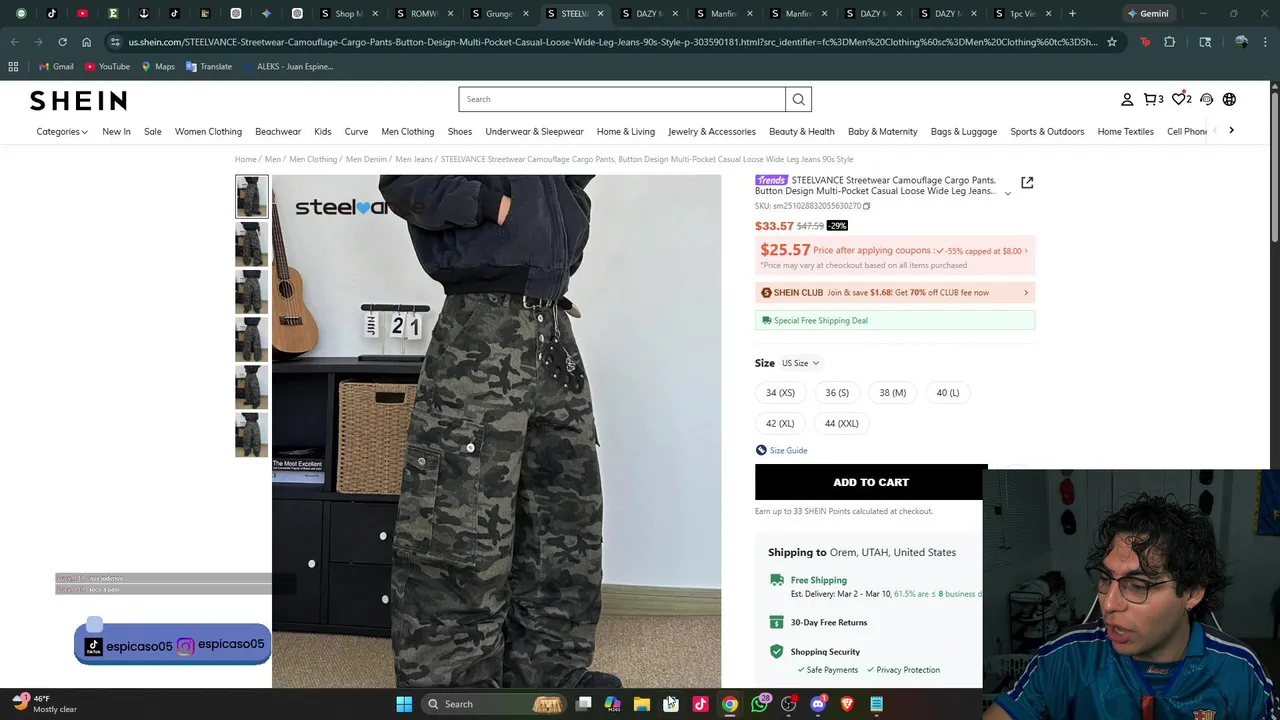
Task: Open the Gemini button in Chrome
Action: [1148, 13]
